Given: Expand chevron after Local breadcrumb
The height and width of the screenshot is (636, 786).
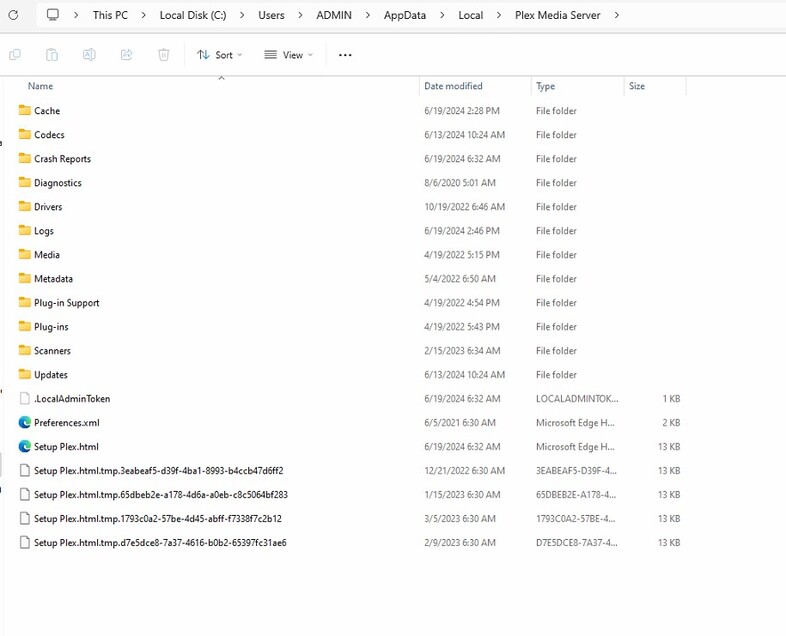Looking at the screenshot, I should click(499, 15).
